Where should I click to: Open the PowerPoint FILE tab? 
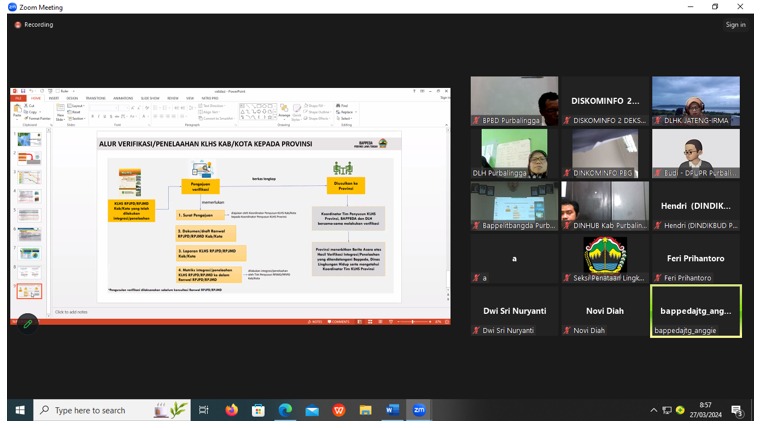(17, 98)
